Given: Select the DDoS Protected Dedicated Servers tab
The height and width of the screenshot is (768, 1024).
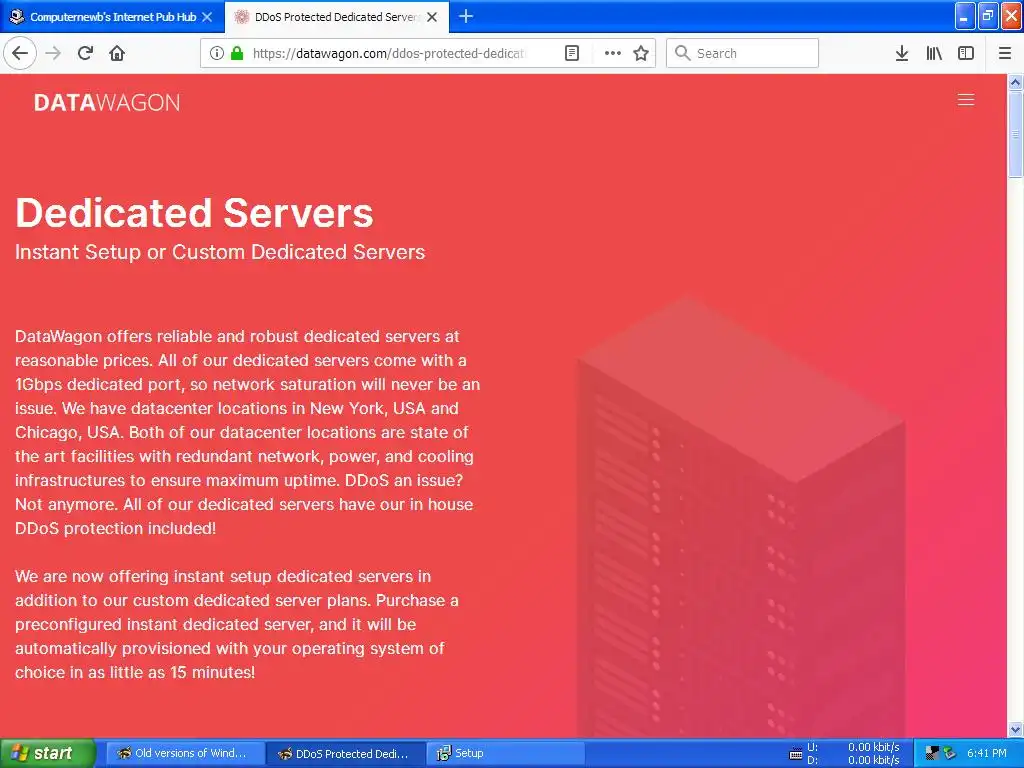Looking at the screenshot, I should click(x=336, y=17).
